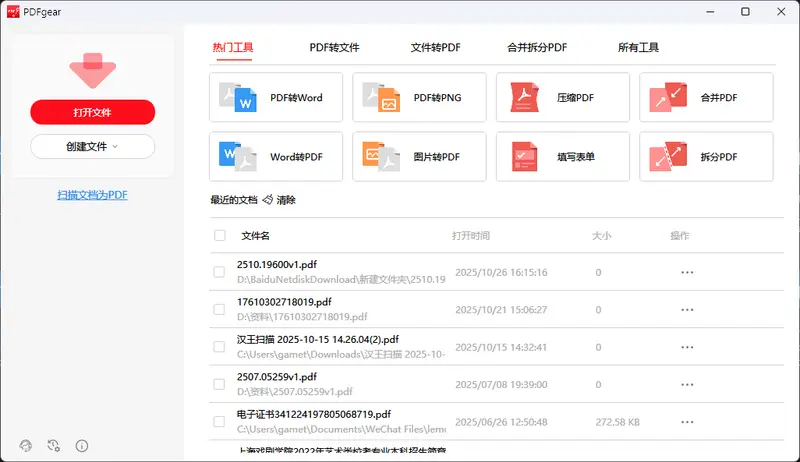The width and height of the screenshot is (800, 462).
Task: Open recent file 2507.05259v1.pdf by name
Action: point(277,377)
